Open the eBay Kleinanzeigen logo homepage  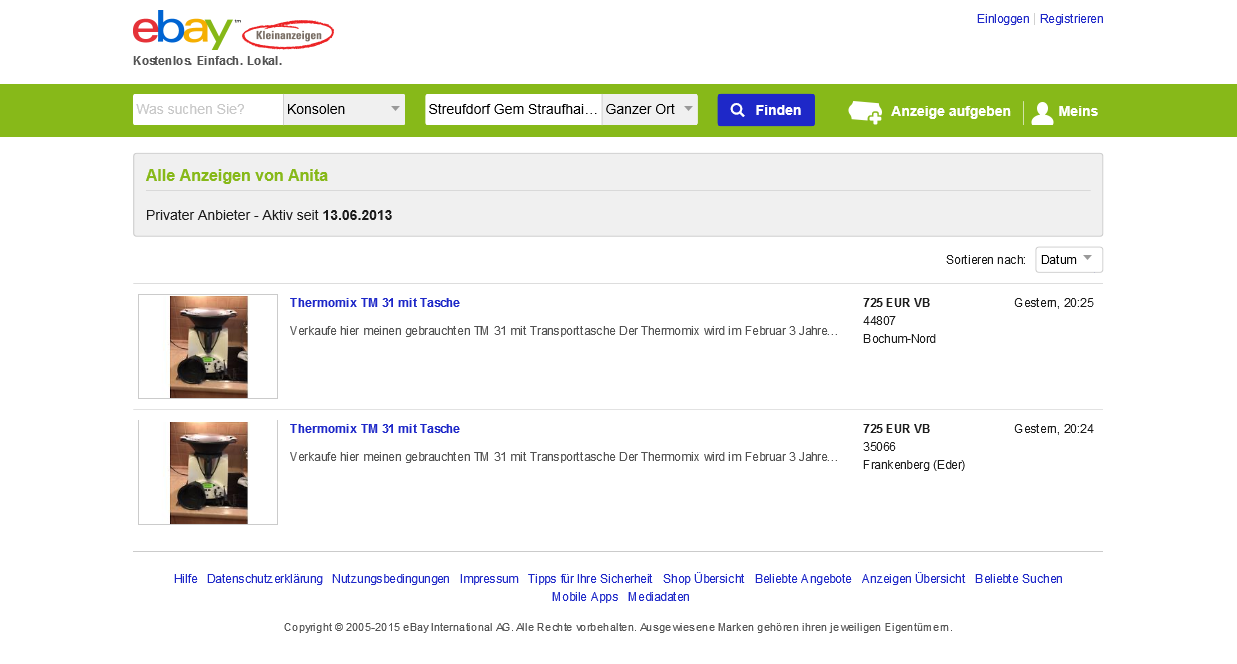[233, 31]
